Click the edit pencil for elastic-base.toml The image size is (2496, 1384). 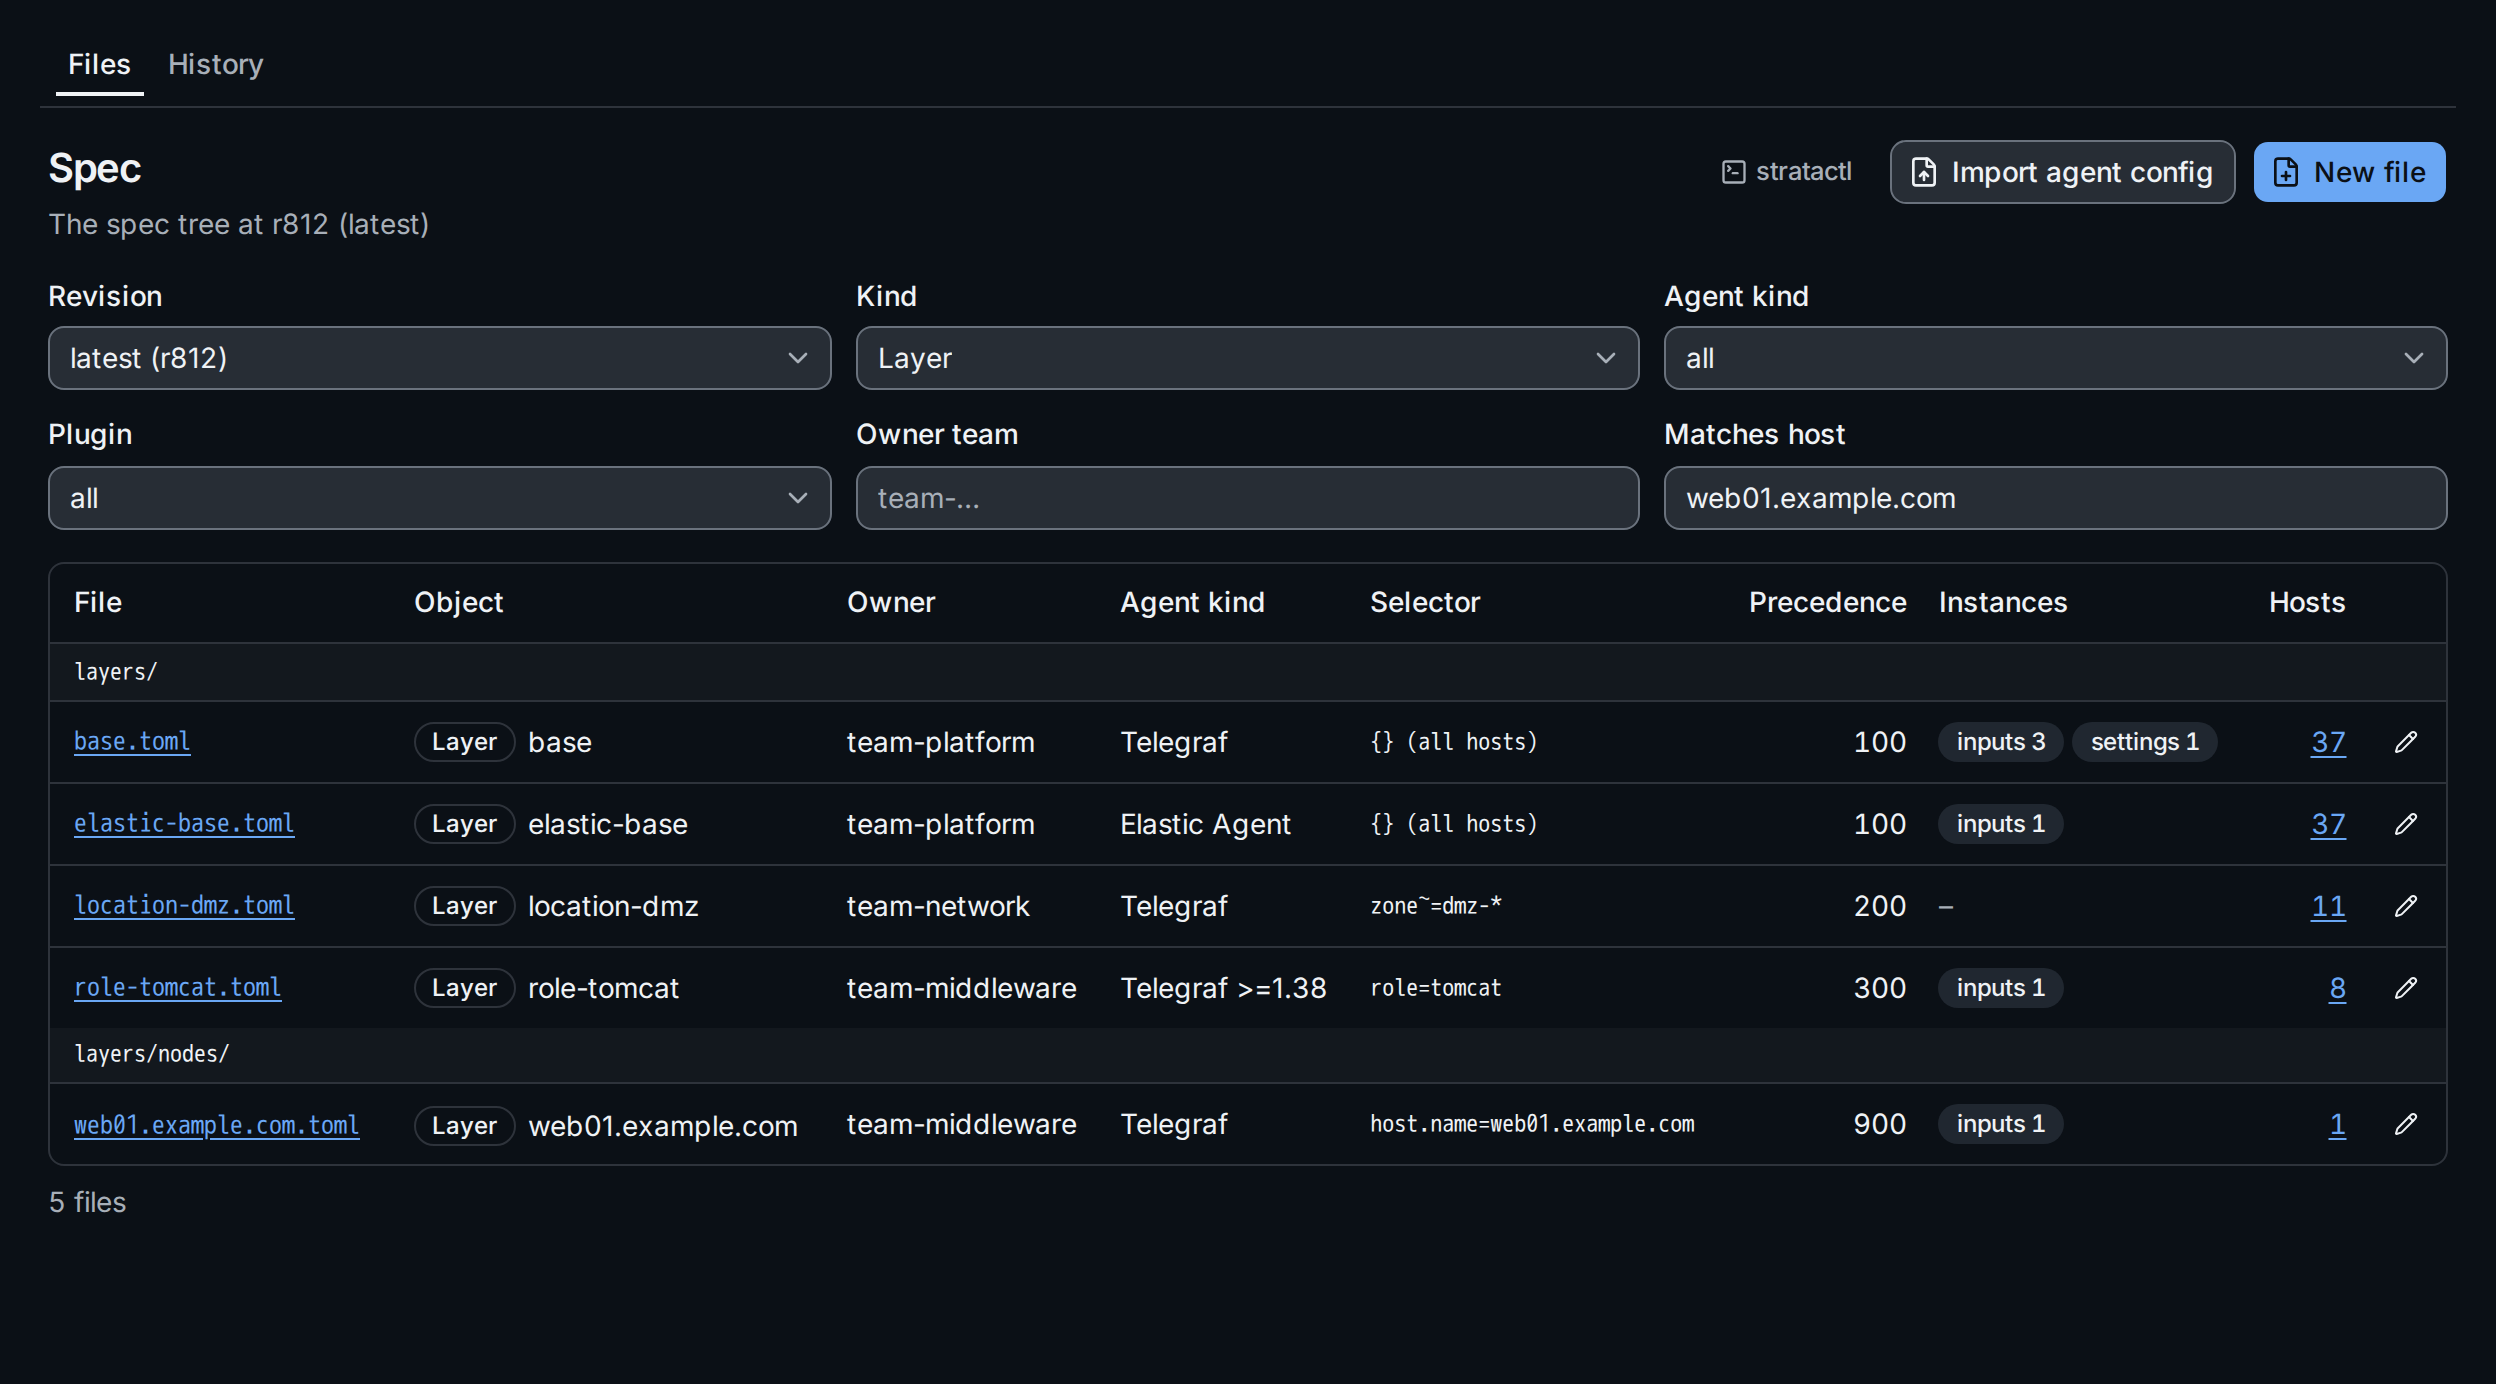(2406, 824)
